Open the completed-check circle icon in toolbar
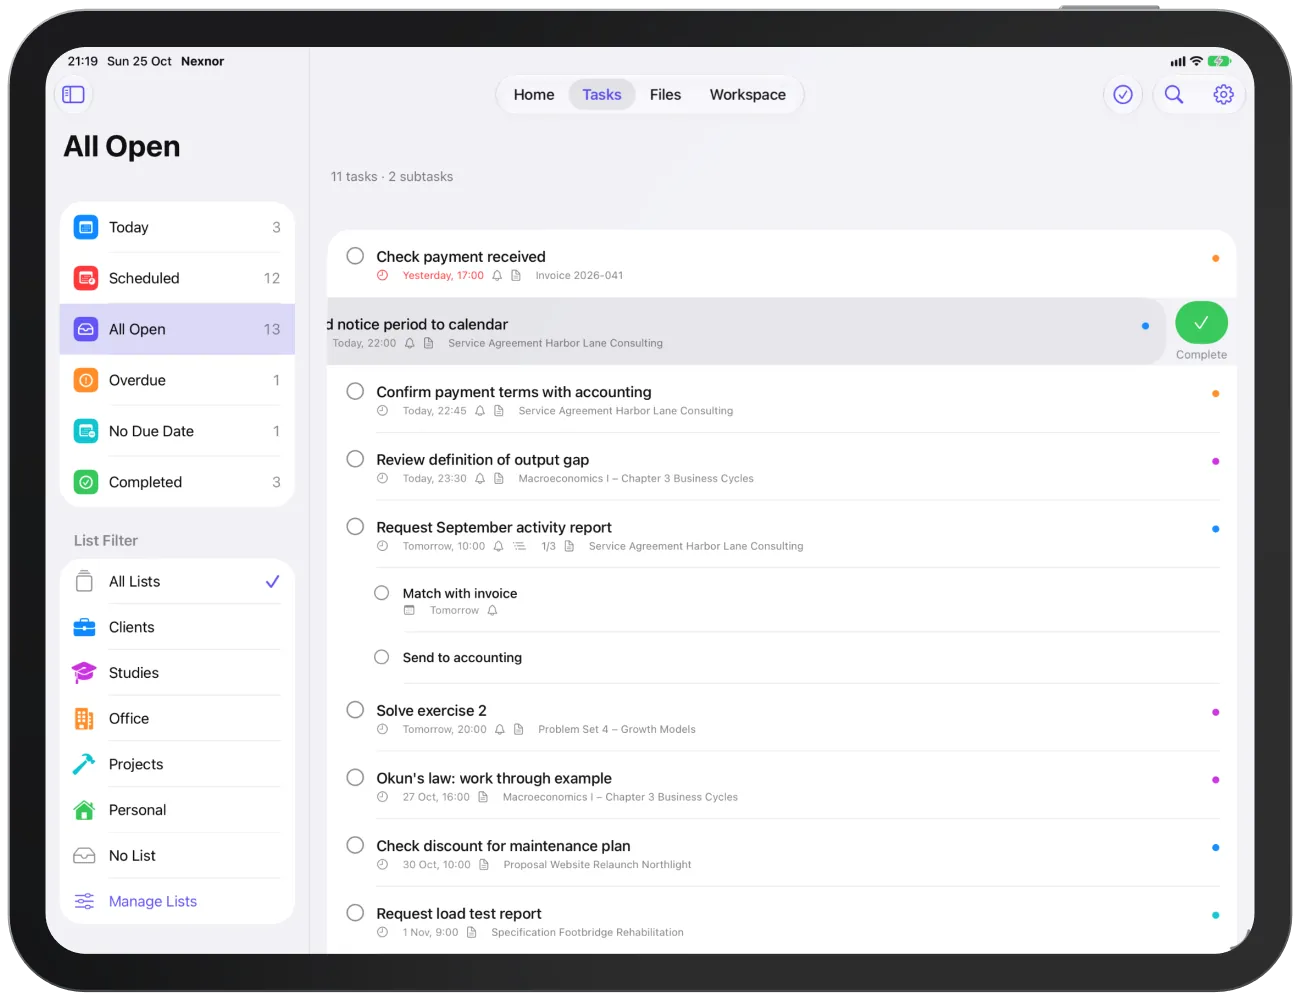The height and width of the screenshot is (998, 1300). [x=1123, y=94]
